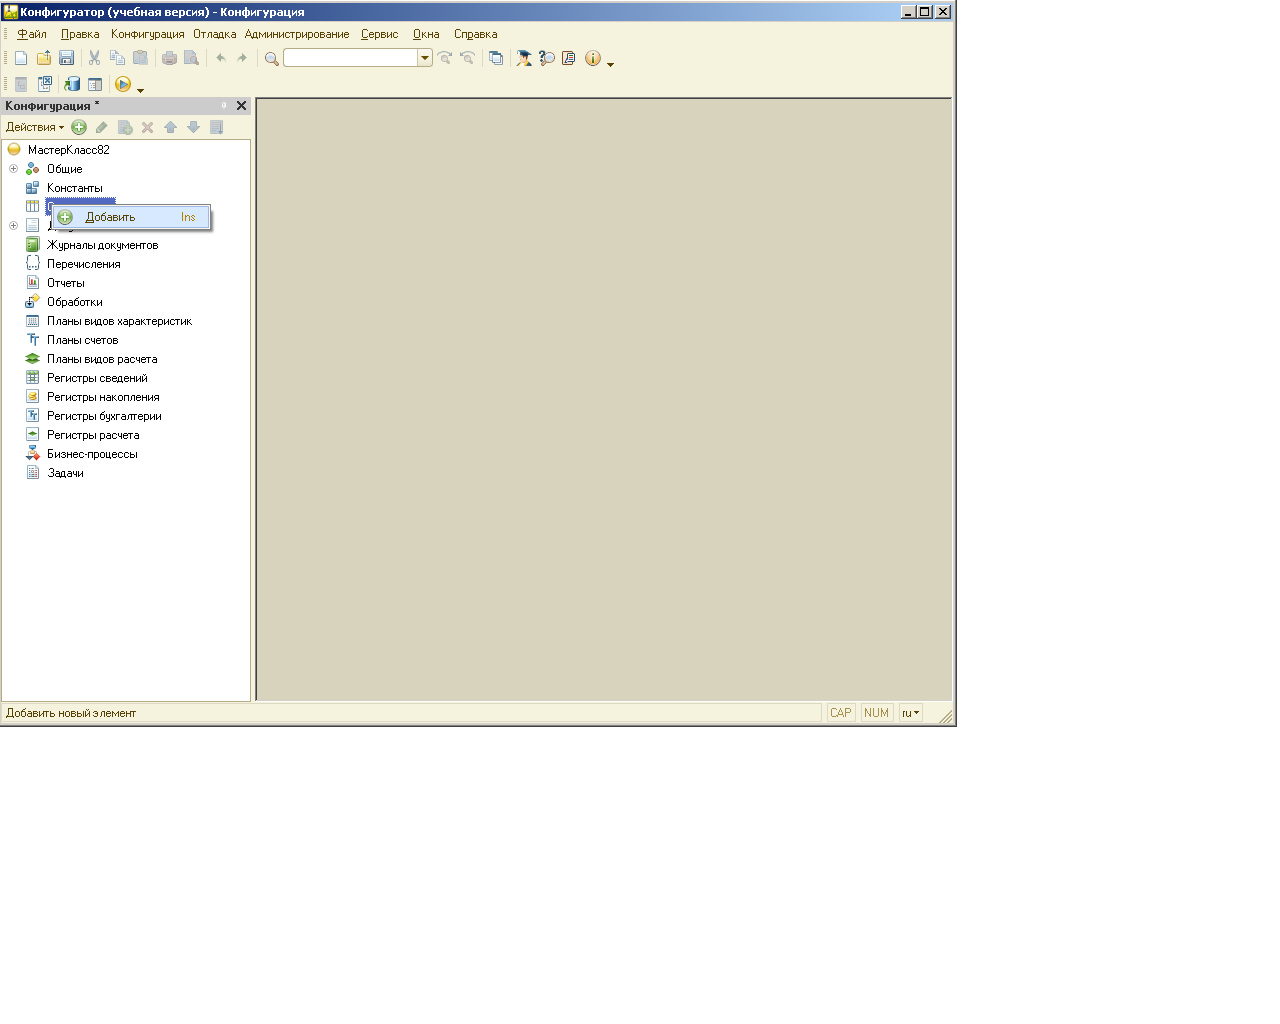Open the dropdown arrow beside the info icon
Image resolution: width=1280 pixels, height=1024 pixels.
coord(610,64)
